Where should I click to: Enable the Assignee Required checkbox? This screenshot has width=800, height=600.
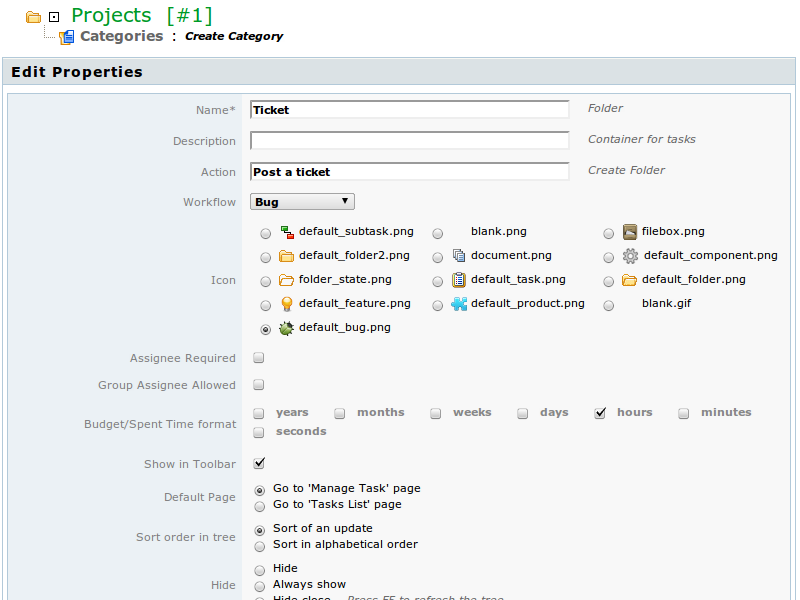(x=259, y=358)
